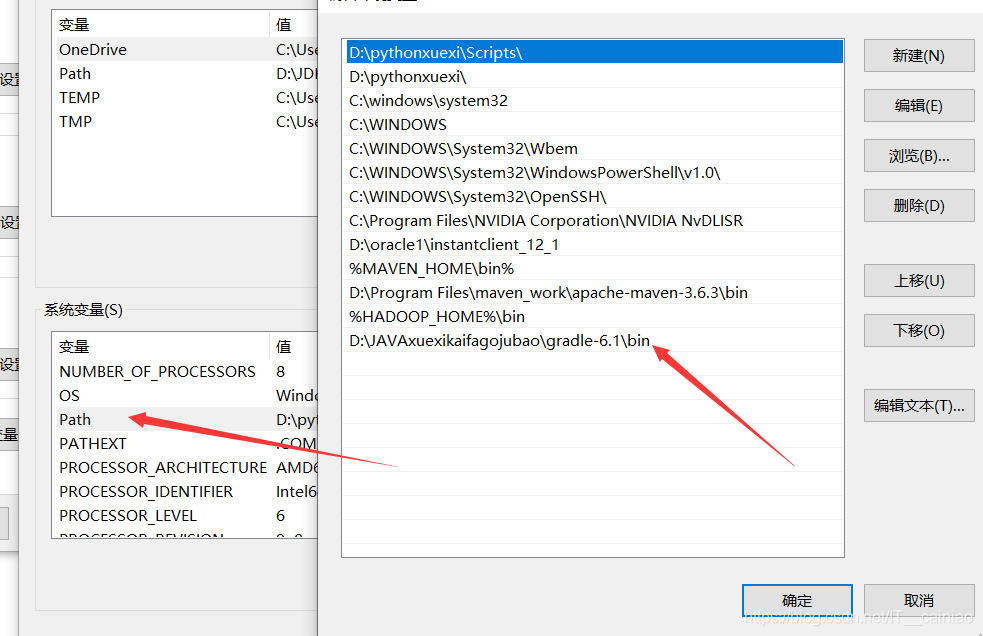Image resolution: width=983 pixels, height=636 pixels.
Task: Click 值 column header in user variables
Action: click(295, 24)
